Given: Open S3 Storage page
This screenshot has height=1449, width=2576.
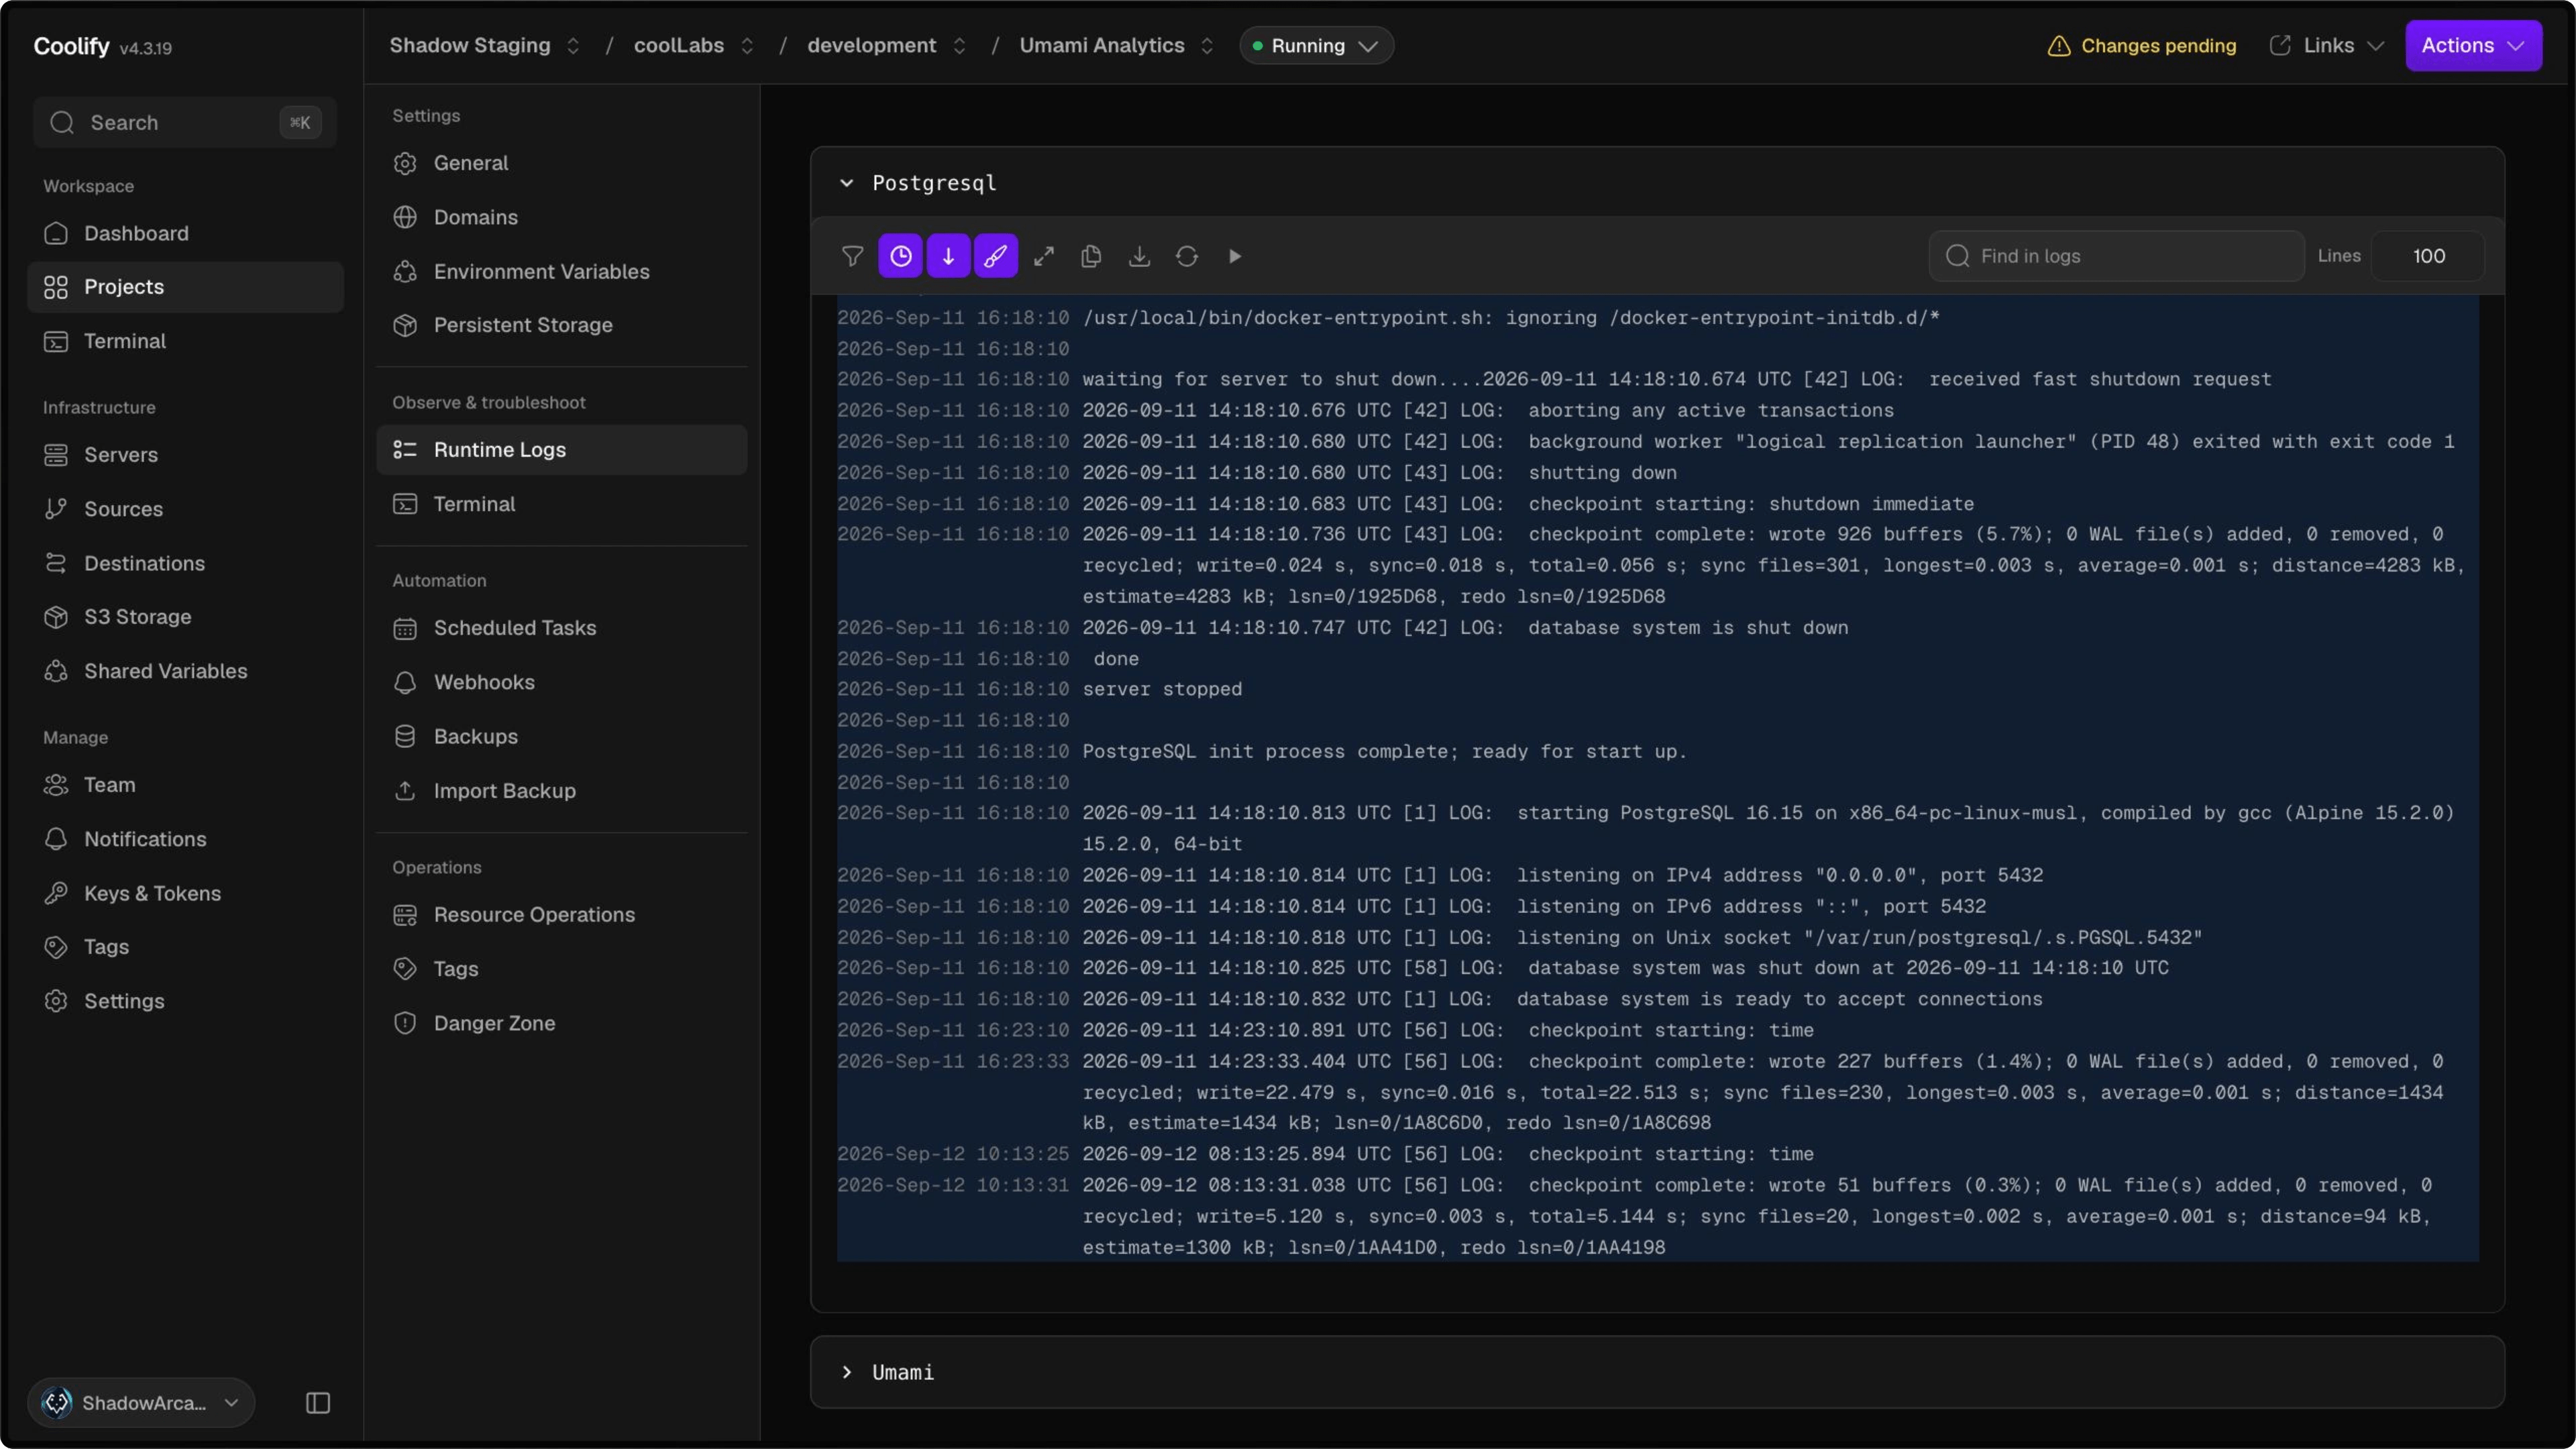Looking at the screenshot, I should pyautogui.click(x=186, y=617).
